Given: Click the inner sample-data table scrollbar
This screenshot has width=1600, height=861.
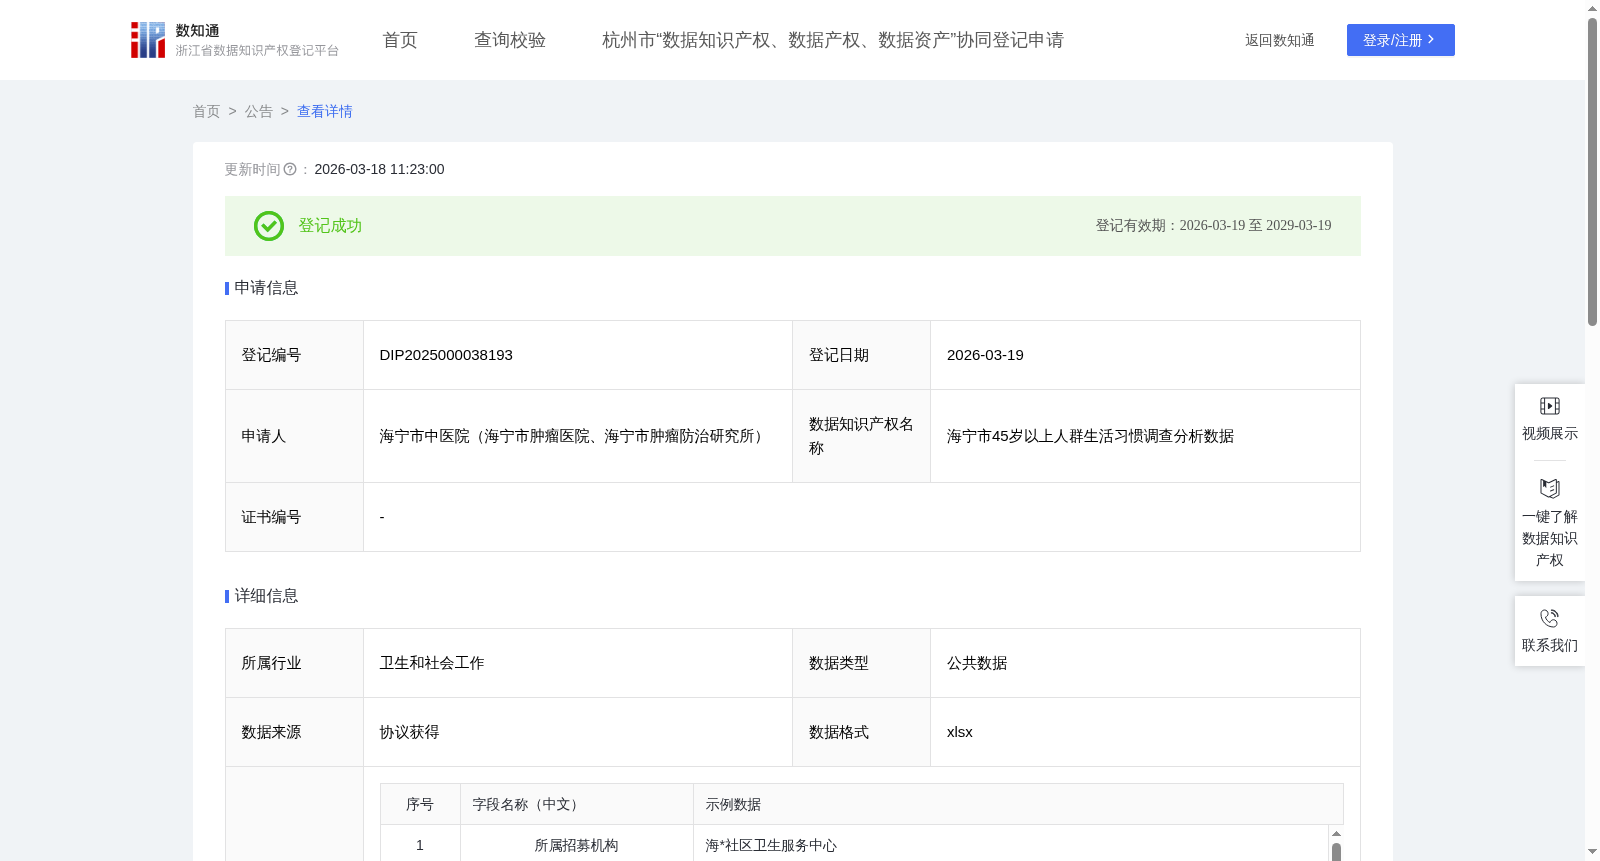Looking at the screenshot, I should point(1336,851).
